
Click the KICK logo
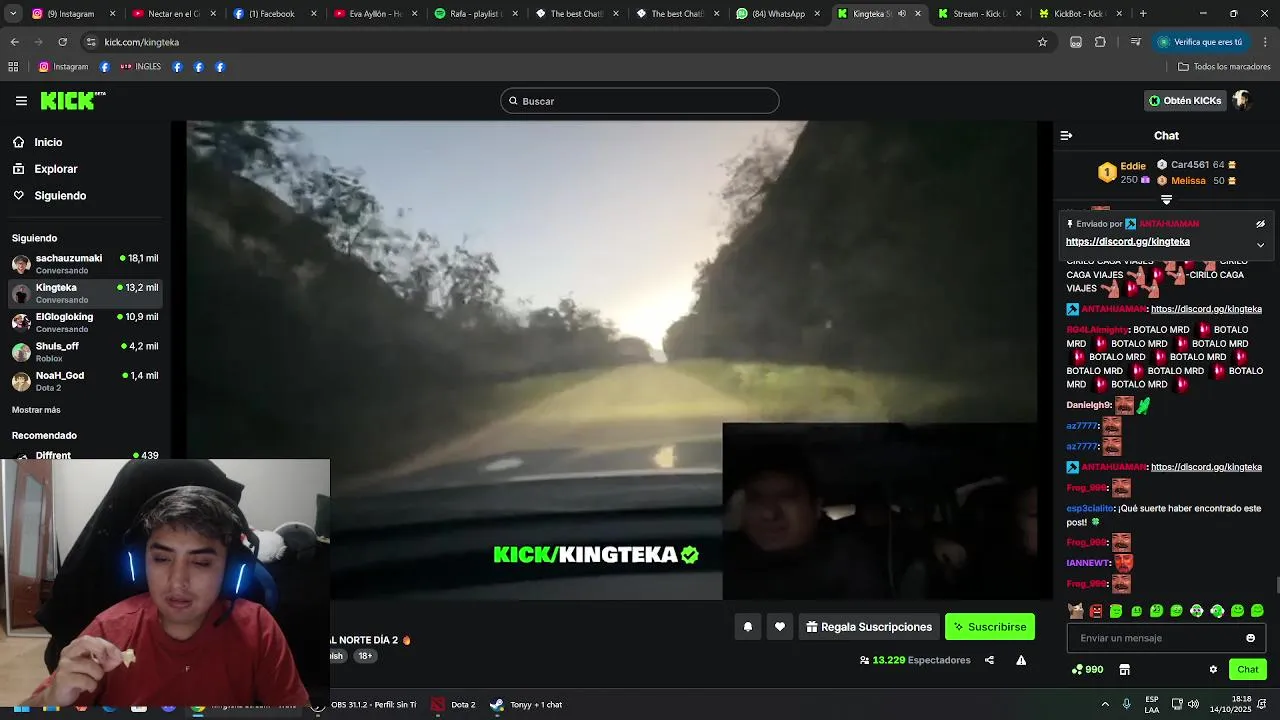[72, 100]
